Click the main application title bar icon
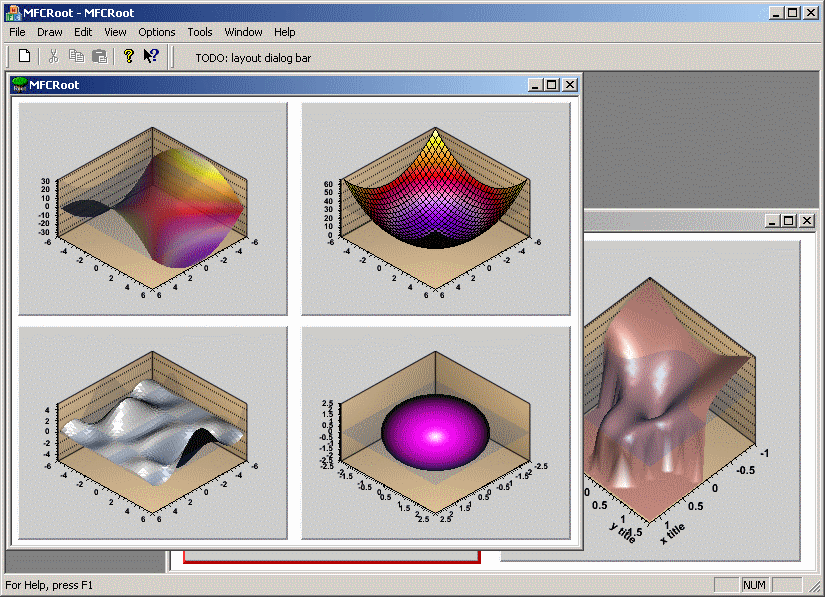825x597 pixels. point(13,13)
